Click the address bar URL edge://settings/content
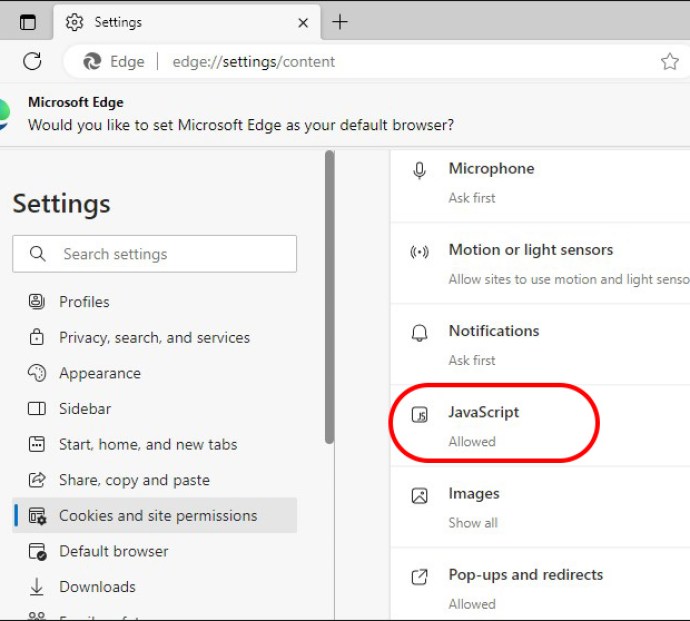Screen dimensions: 690x621 tap(253, 62)
